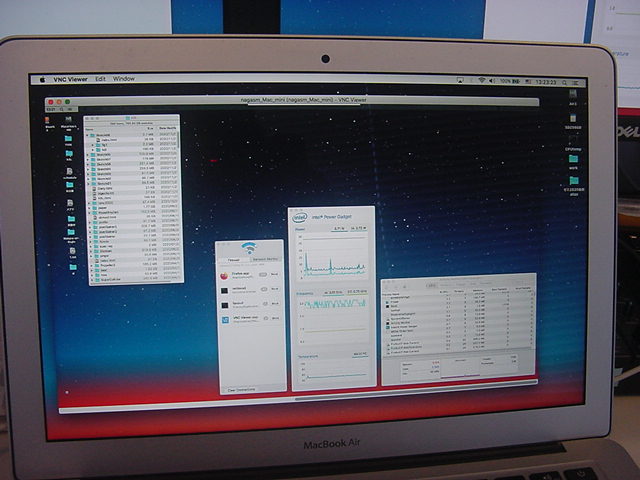640x480 pixels.
Task: Toggle the switch on Firefox.app row
Action: pyautogui.click(x=263, y=275)
